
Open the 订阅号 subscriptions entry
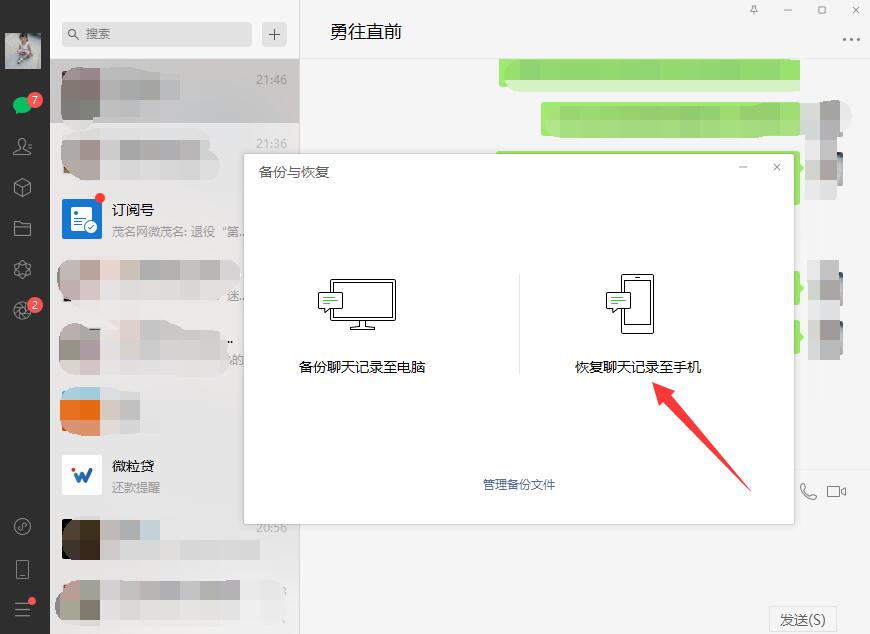(150, 217)
